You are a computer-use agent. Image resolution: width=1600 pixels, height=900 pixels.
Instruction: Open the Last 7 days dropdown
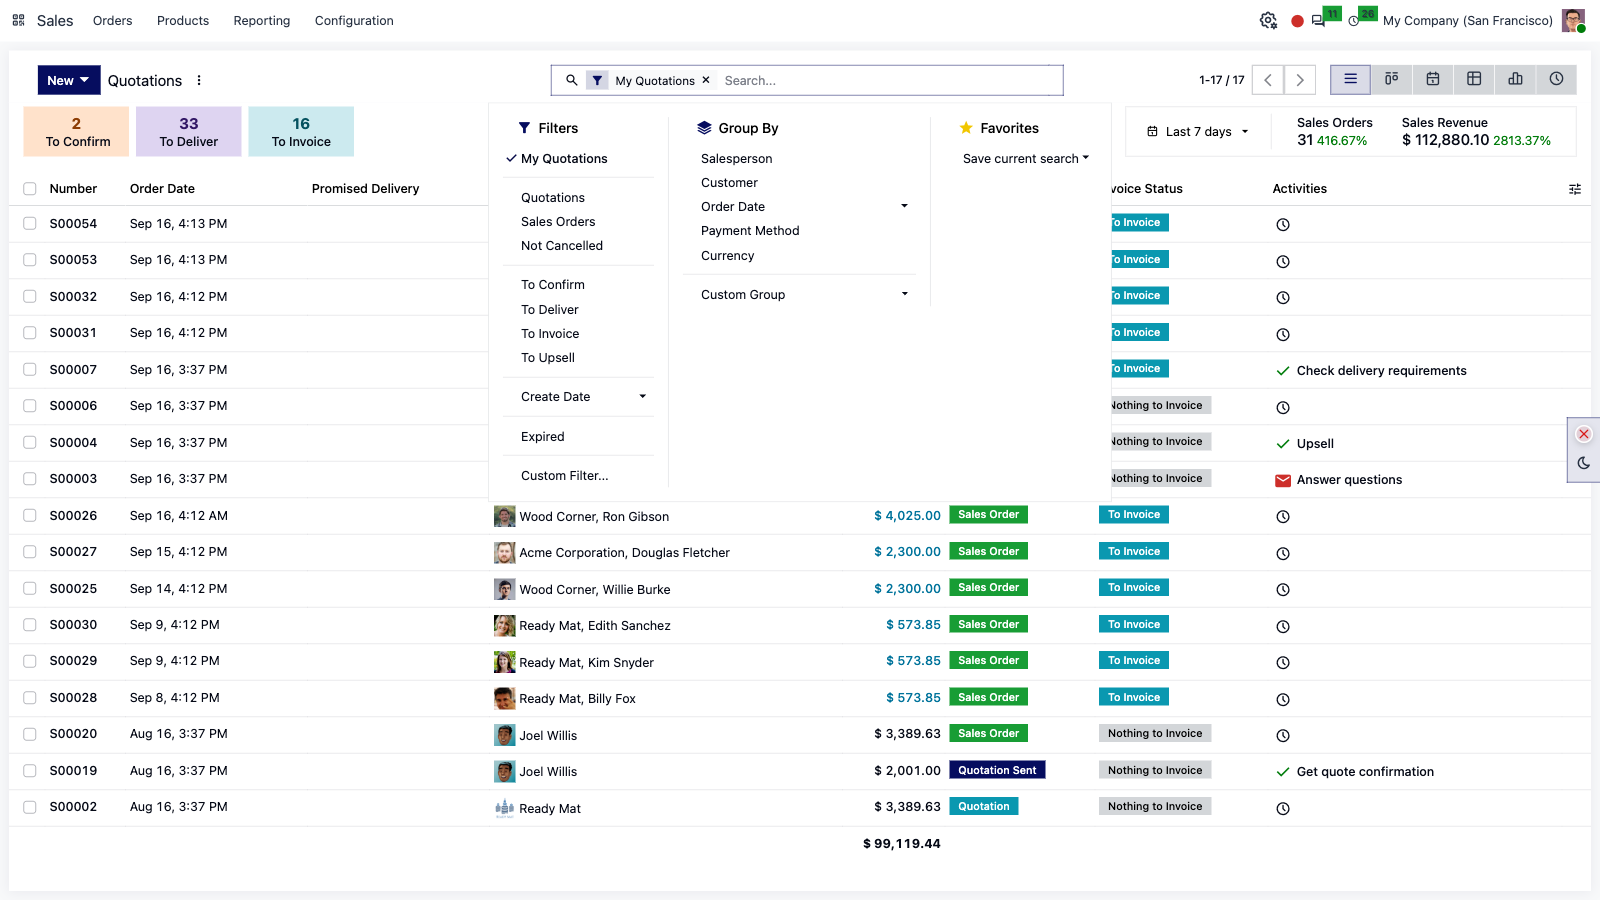(1198, 132)
